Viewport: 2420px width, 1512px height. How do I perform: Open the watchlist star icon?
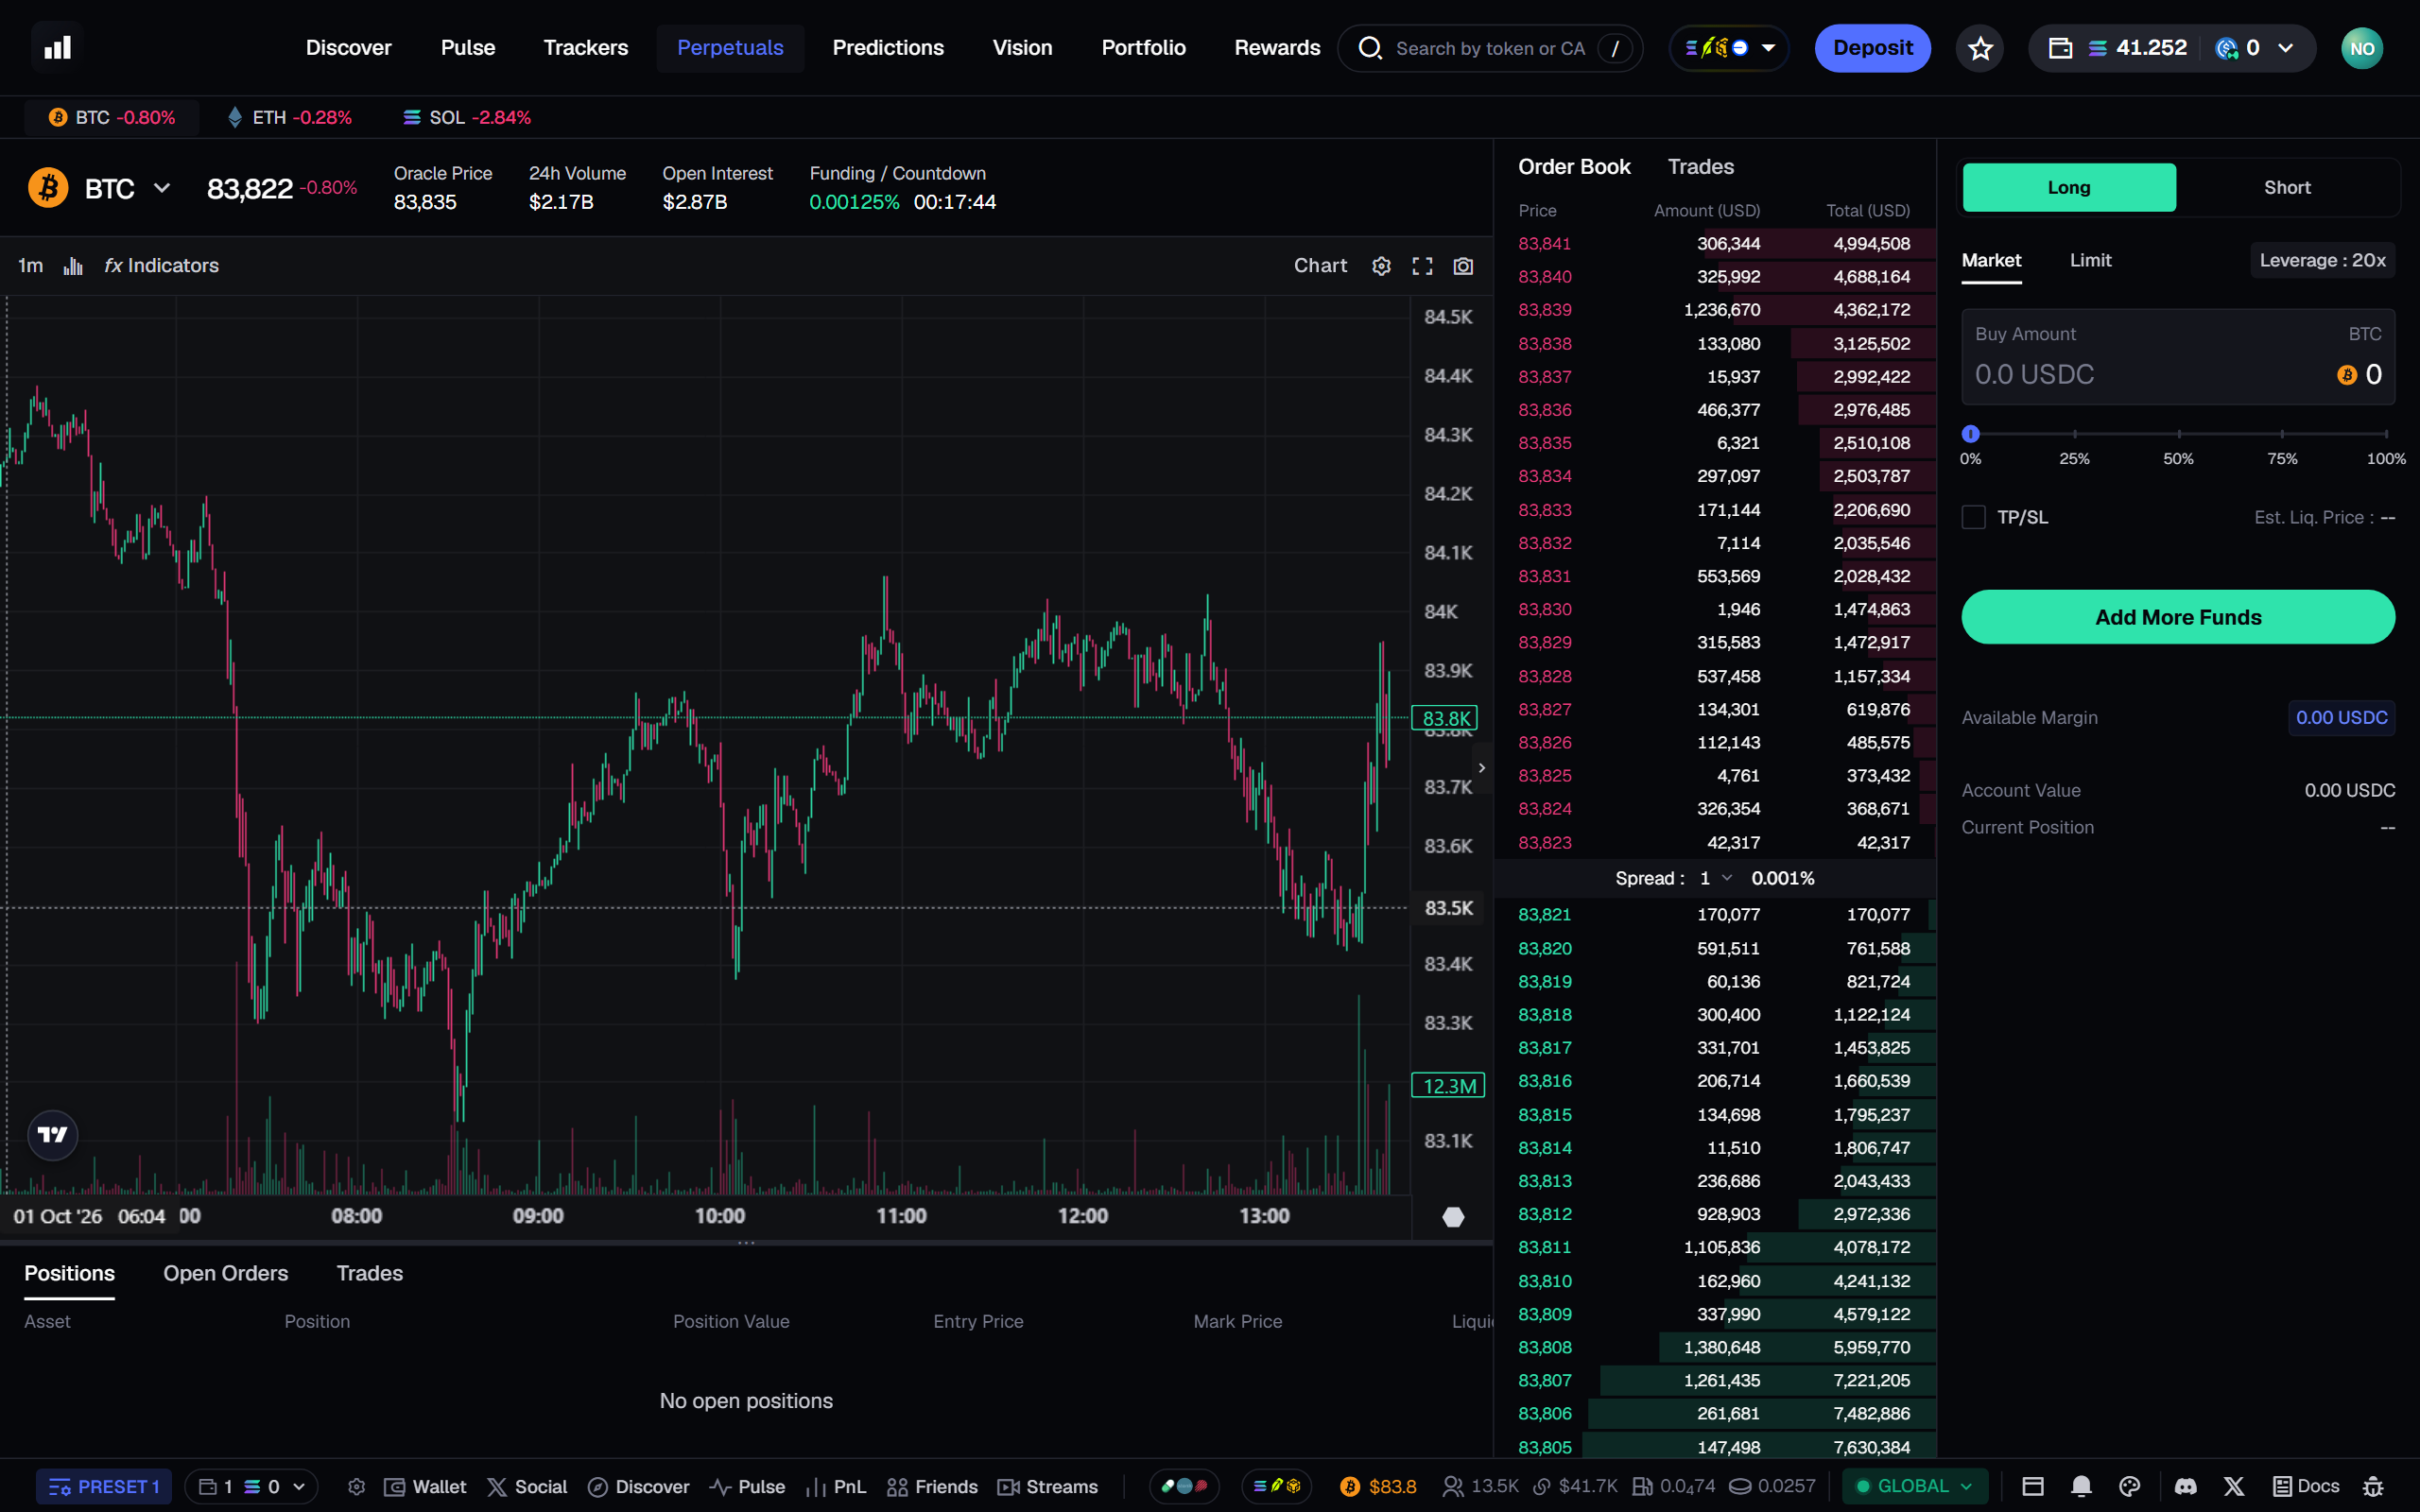1980,48
